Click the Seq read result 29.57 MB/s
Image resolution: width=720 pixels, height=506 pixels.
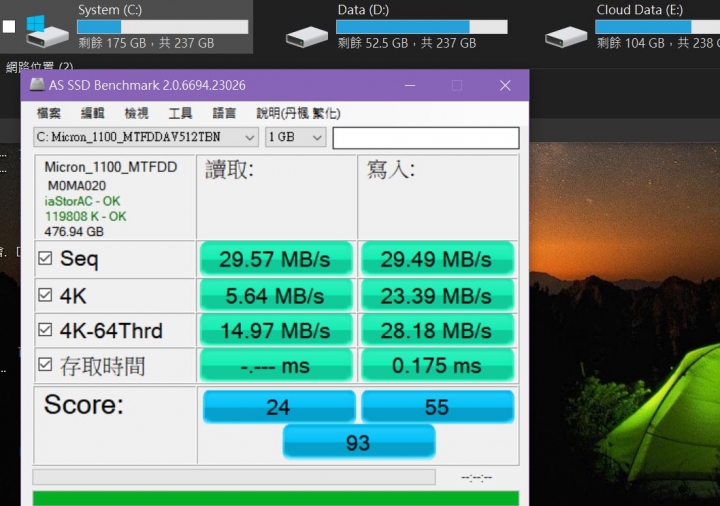(x=276, y=259)
